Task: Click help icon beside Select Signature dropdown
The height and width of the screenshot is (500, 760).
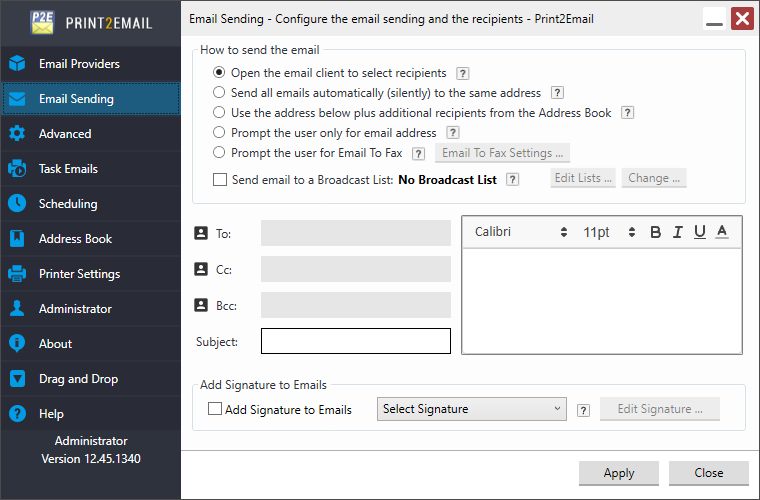Action: point(583,409)
